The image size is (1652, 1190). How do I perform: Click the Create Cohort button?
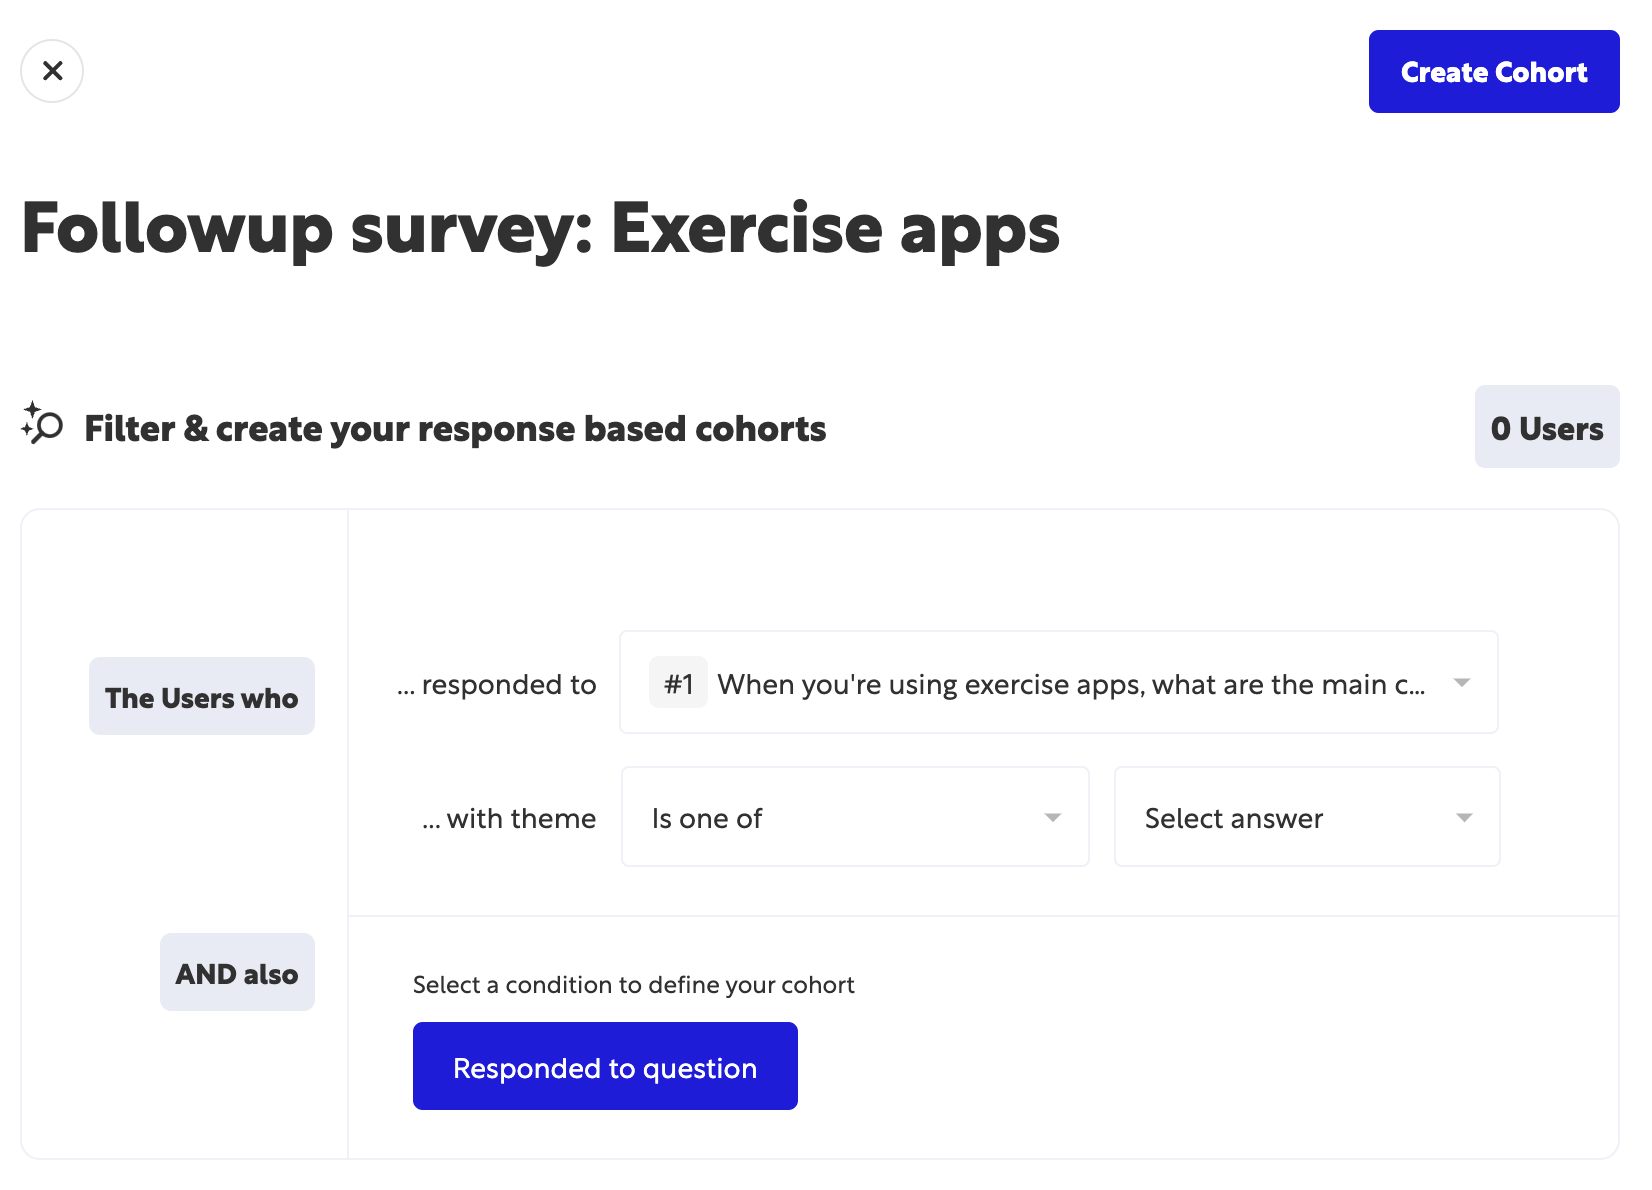(1493, 72)
